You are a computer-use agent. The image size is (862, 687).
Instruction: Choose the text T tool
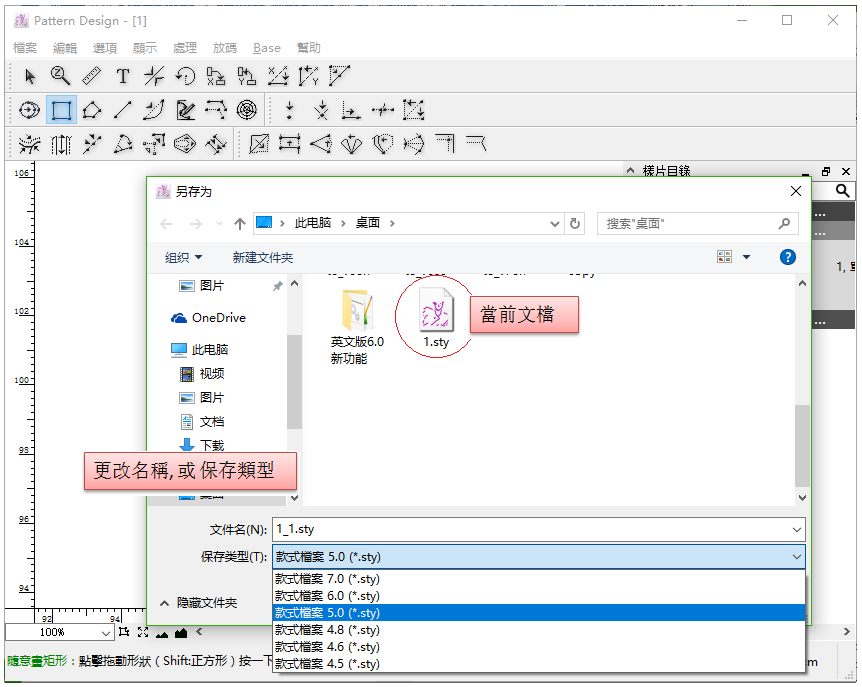click(x=123, y=76)
